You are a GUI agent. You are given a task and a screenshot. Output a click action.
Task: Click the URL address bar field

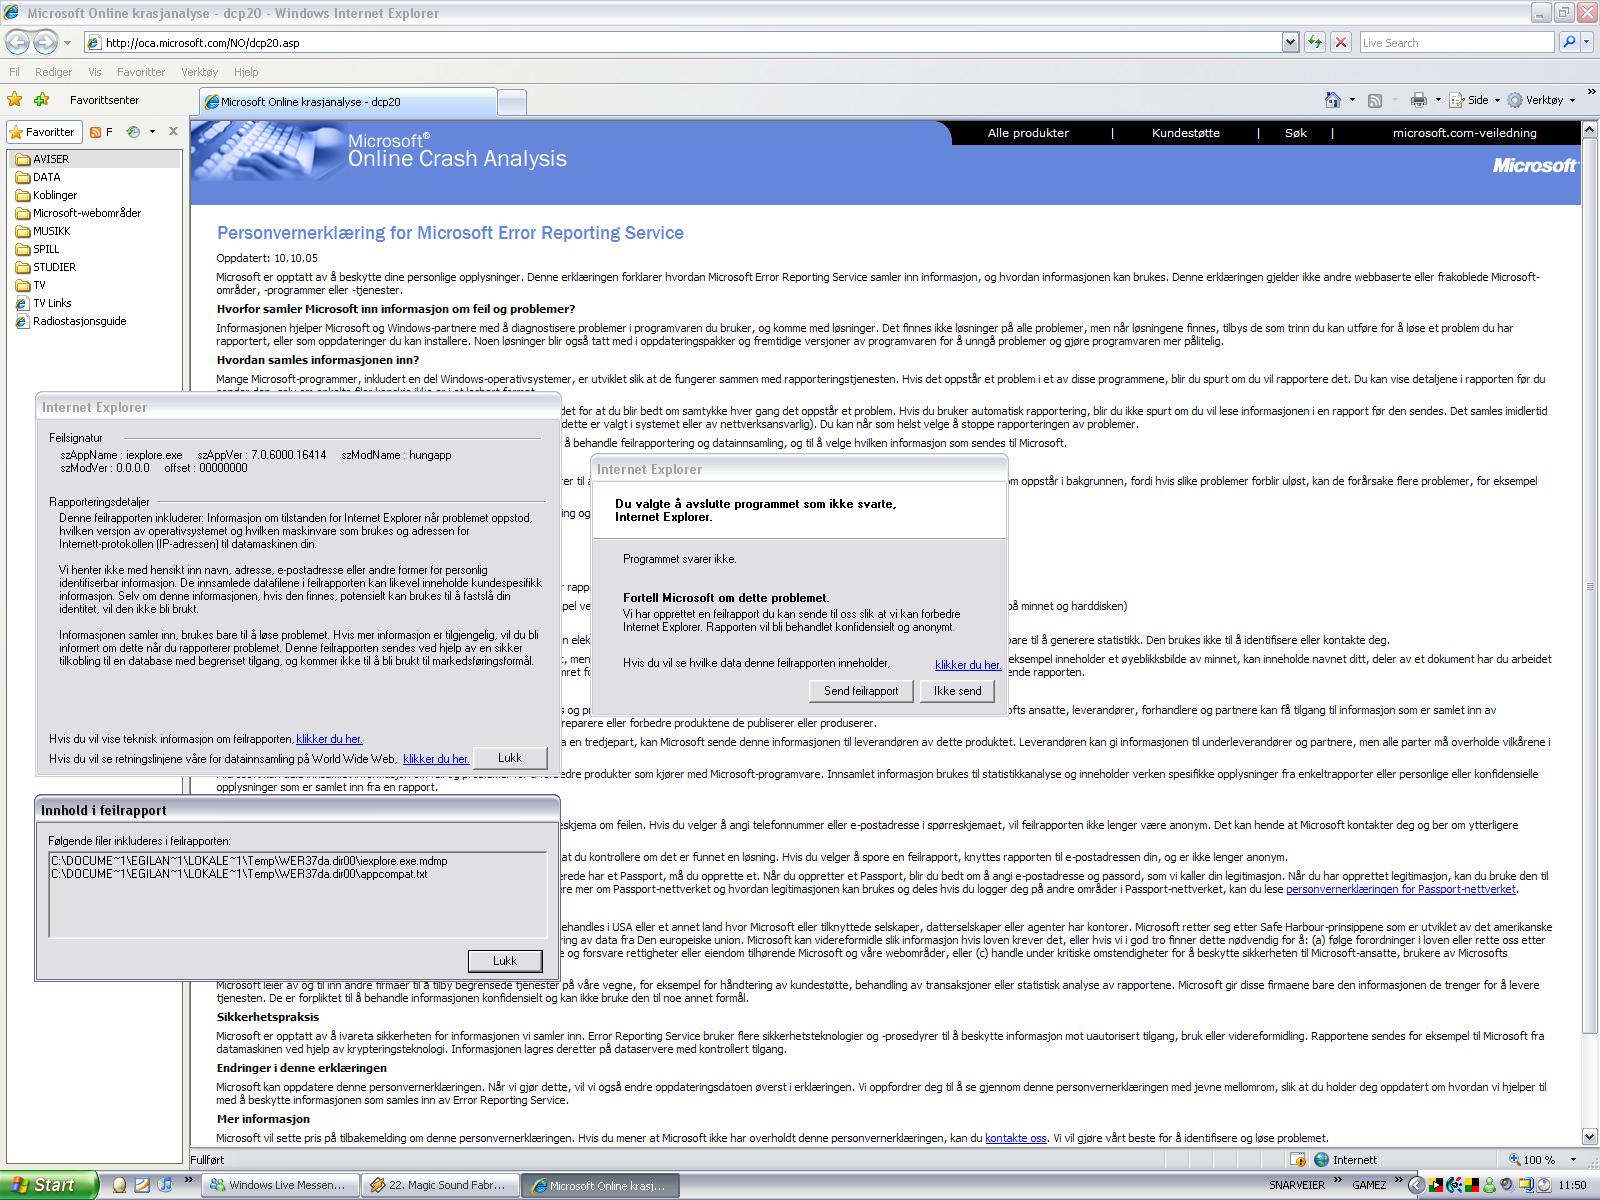[x=683, y=42]
